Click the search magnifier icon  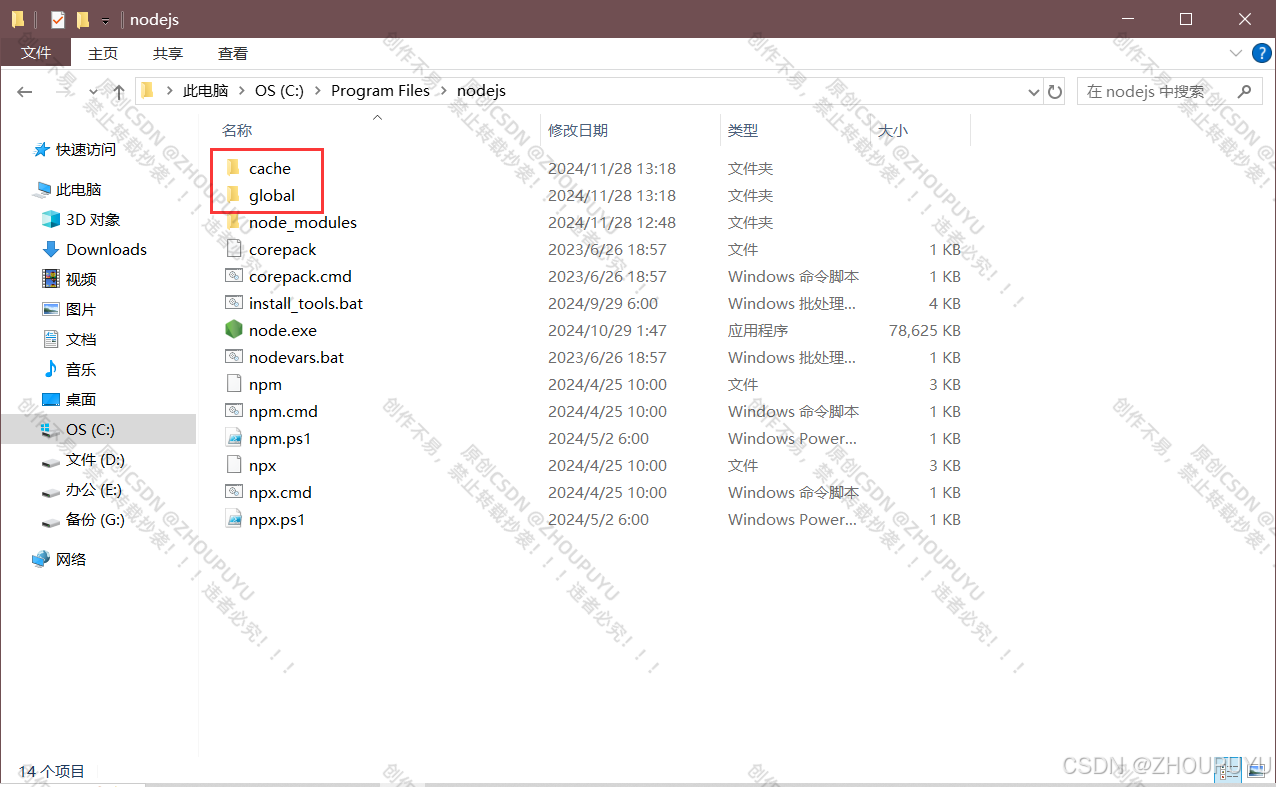click(x=1244, y=91)
